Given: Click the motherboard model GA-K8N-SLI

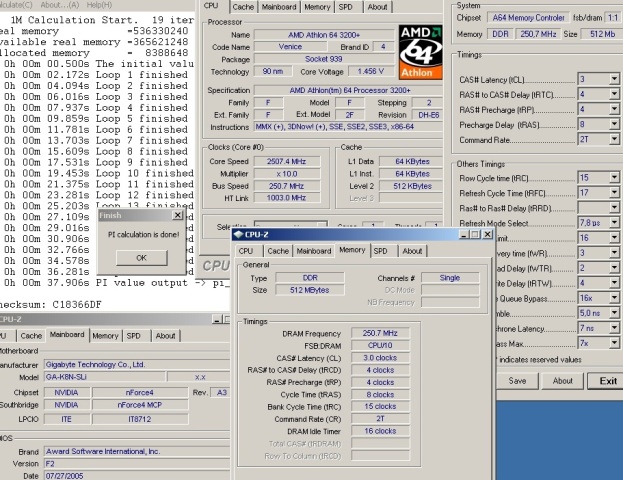Looking at the screenshot, I should pos(104,377).
